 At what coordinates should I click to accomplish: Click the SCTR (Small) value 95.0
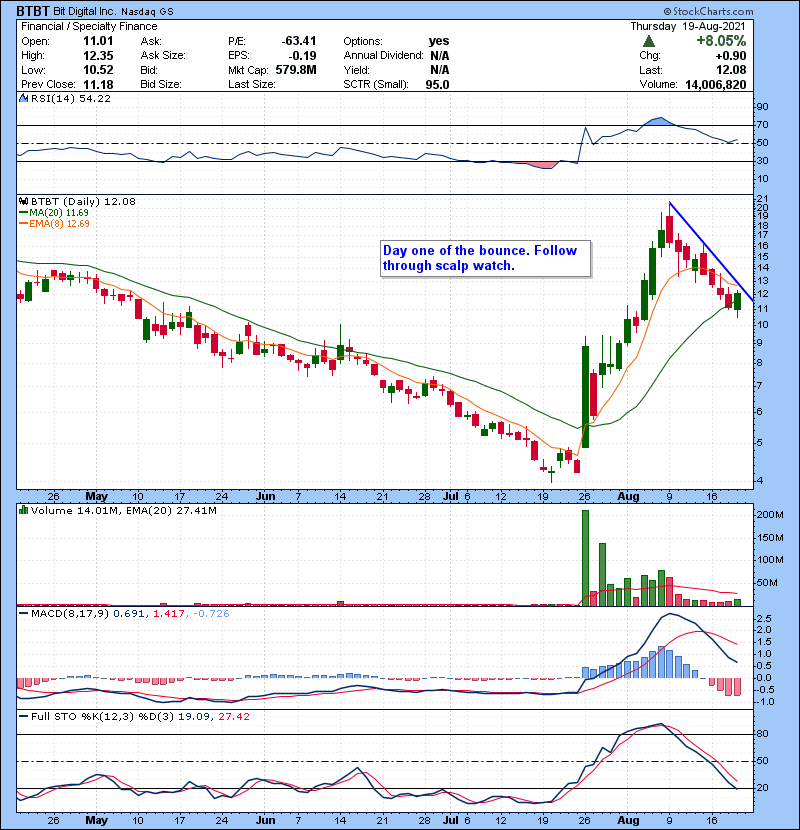[437, 85]
